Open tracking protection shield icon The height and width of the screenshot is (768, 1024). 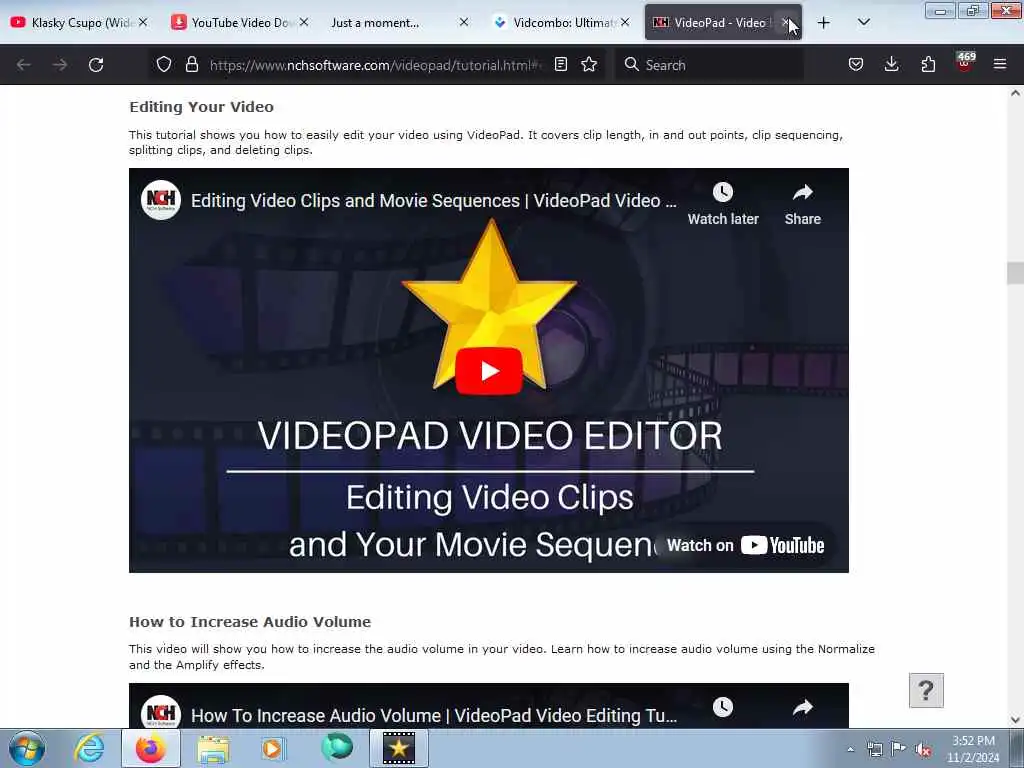point(164,65)
